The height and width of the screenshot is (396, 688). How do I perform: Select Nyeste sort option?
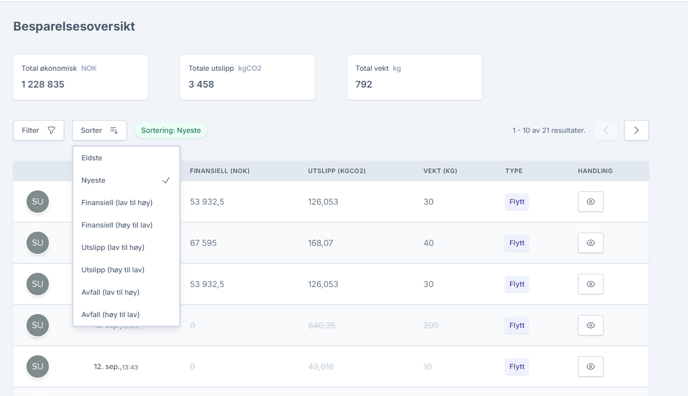pos(126,180)
